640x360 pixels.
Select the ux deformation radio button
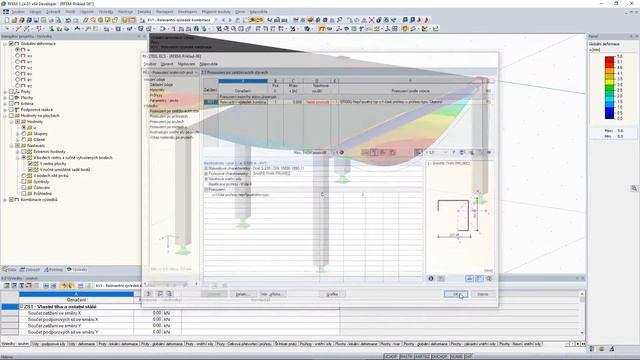(18, 56)
